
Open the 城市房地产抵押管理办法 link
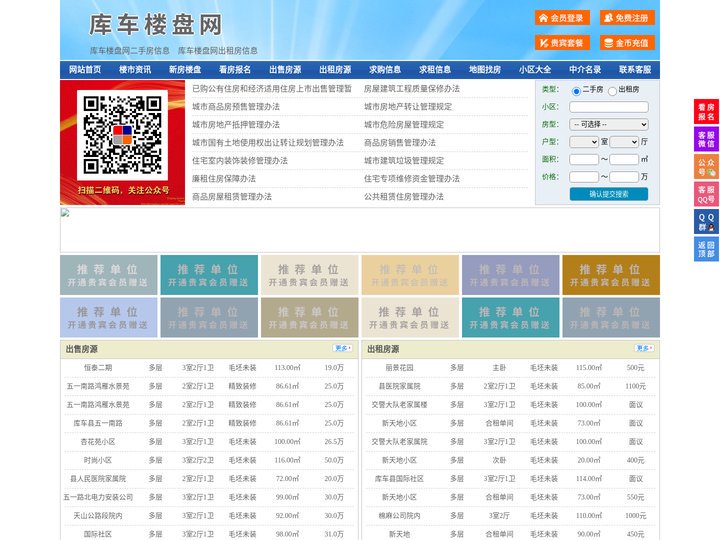coord(236,124)
